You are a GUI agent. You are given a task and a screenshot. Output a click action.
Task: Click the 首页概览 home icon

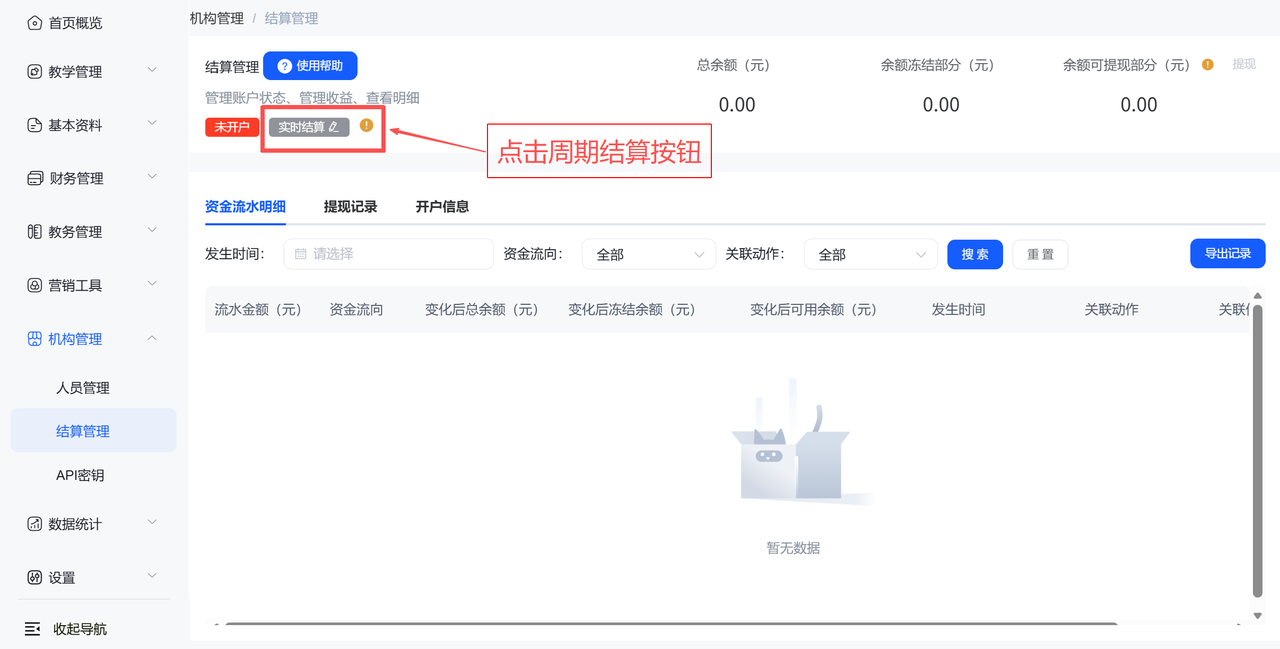point(34,22)
